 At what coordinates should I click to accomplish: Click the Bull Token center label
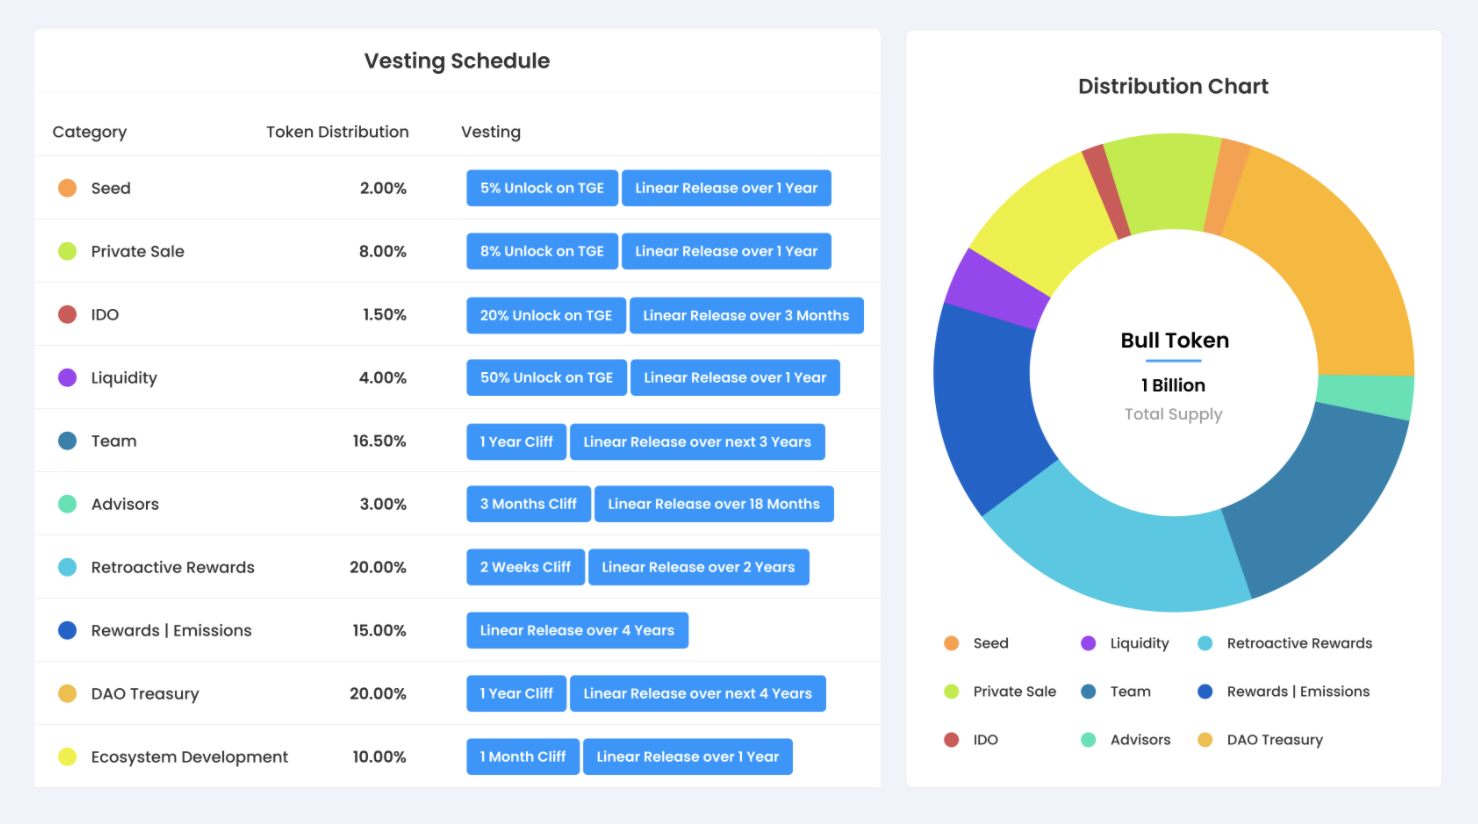(1173, 340)
